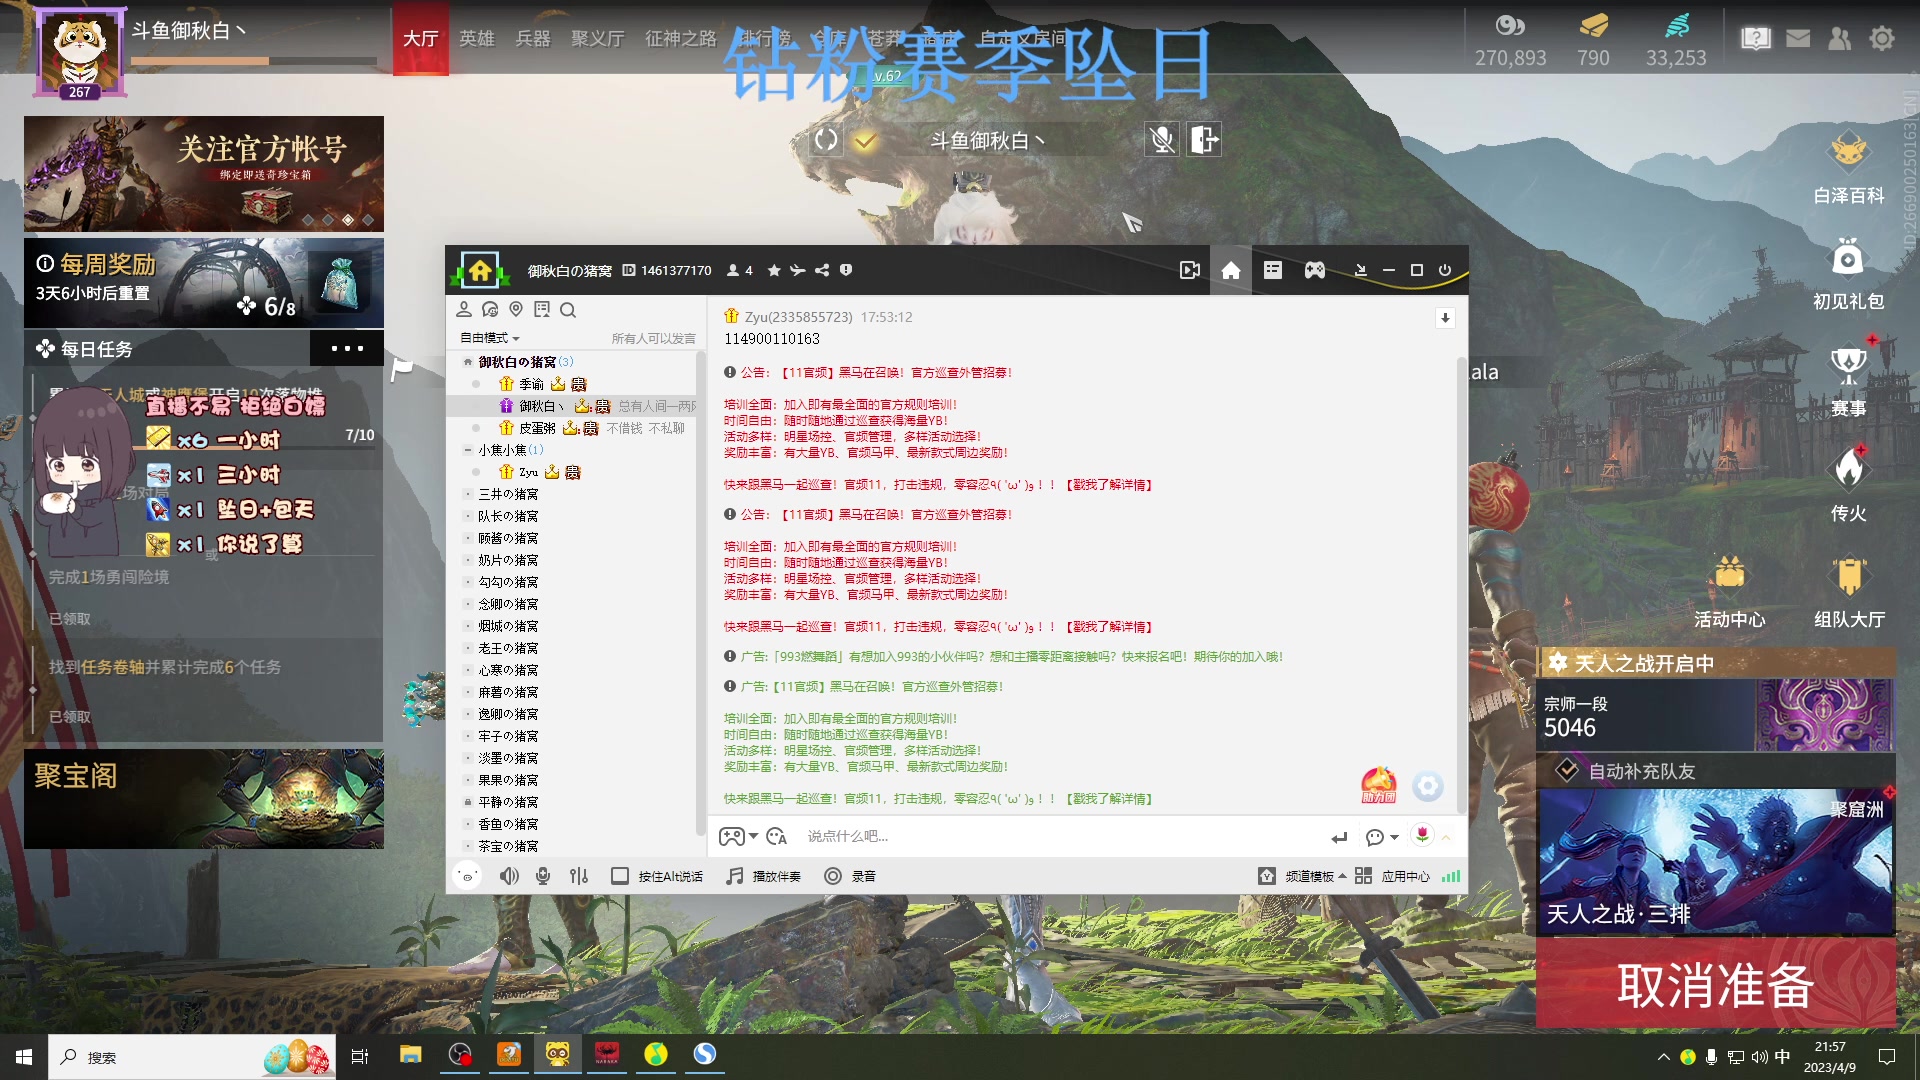Open the game settings gear icon

click(1882, 38)
